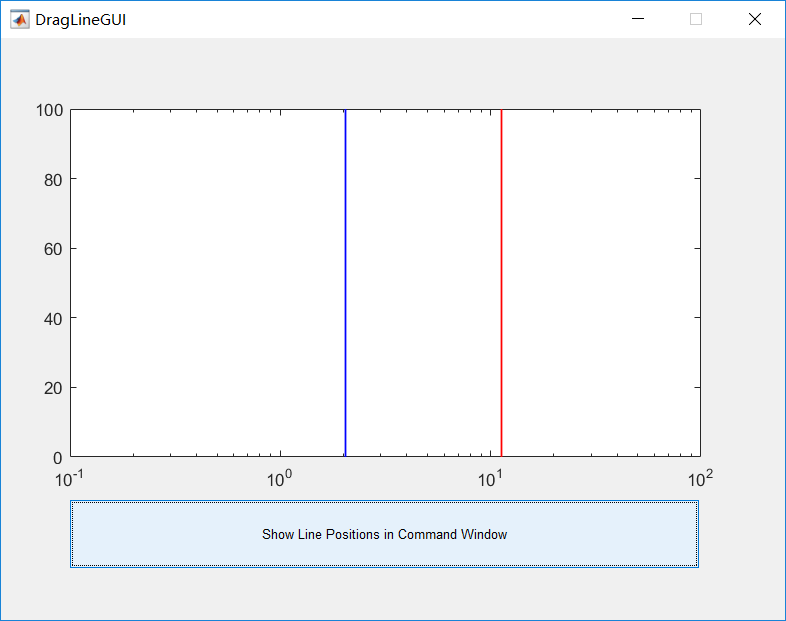Close the DragLineGUI window
Screen dimensions: 786x621
754,19
